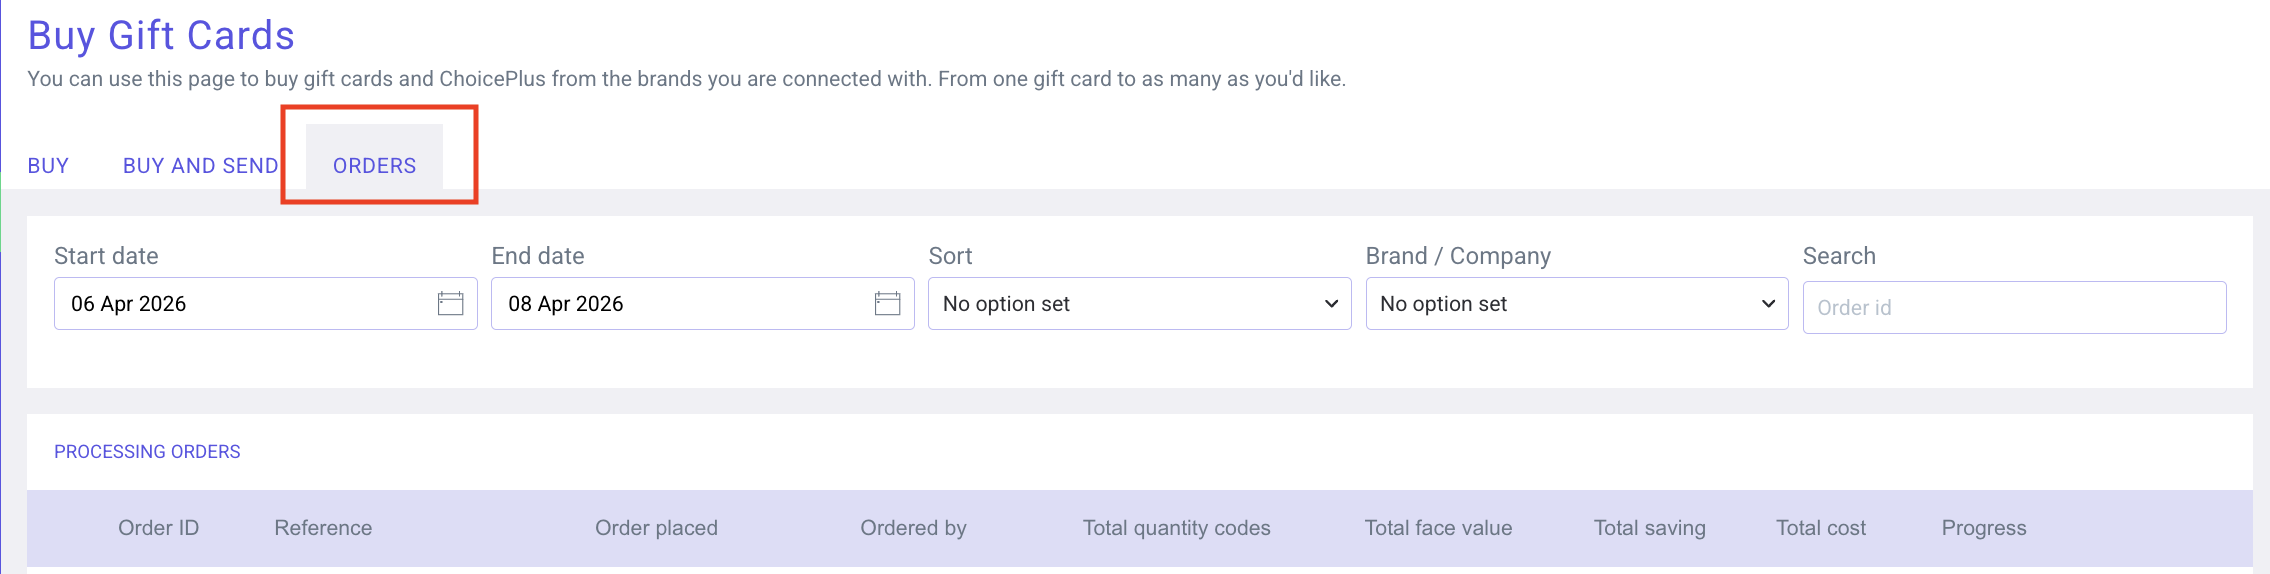
Task: Click the Total saving column header
Action: pos(1649,528)
